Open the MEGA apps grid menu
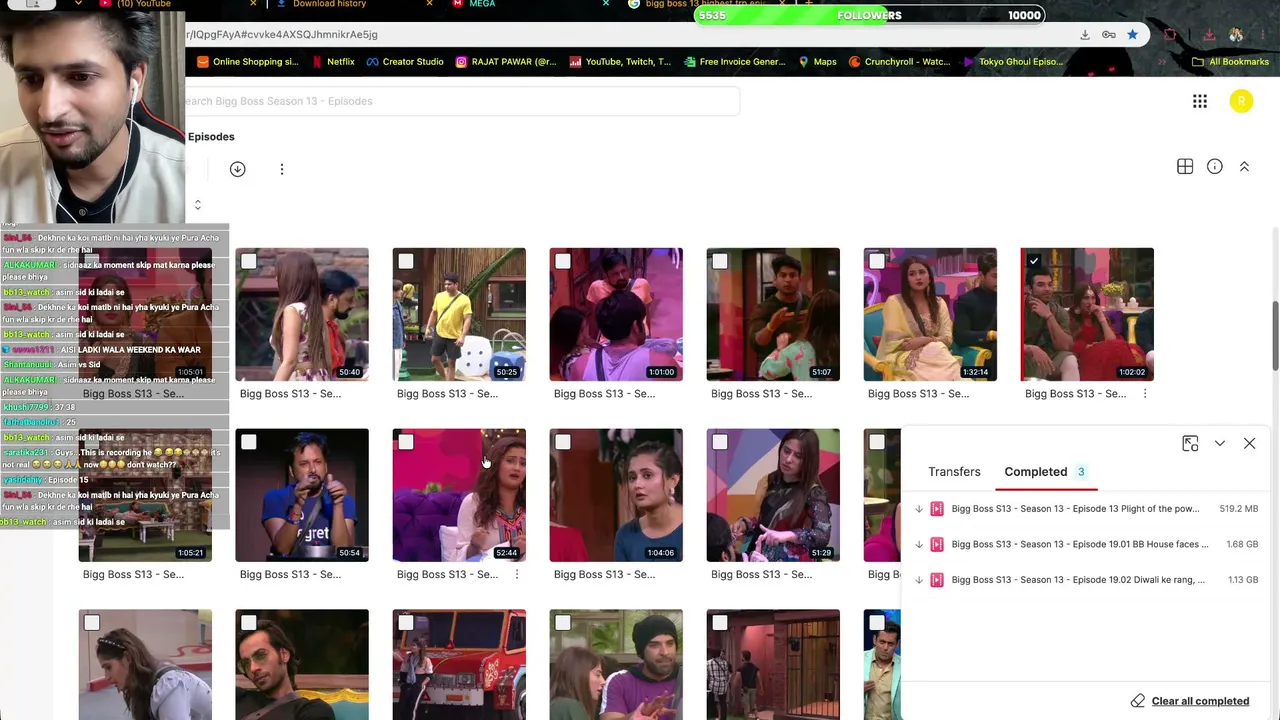 pyautogui.click(x=1200, y=101)
